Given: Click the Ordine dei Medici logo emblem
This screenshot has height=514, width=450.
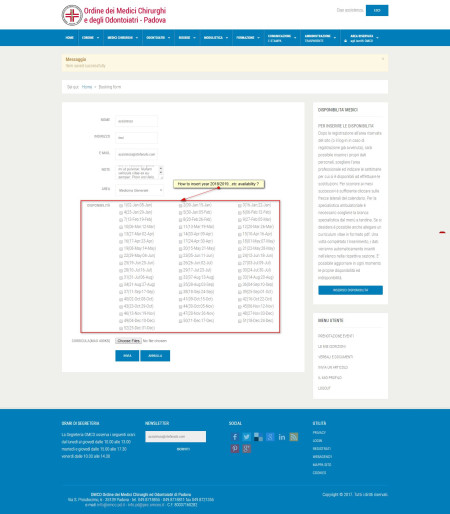Looking at the screenshot, I should pos(72,15).
